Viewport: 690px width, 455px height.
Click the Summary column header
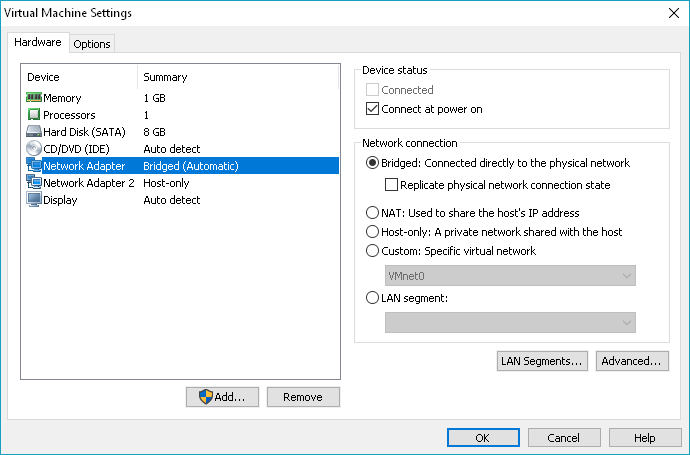pyautogui.click(x=165, y=77)
